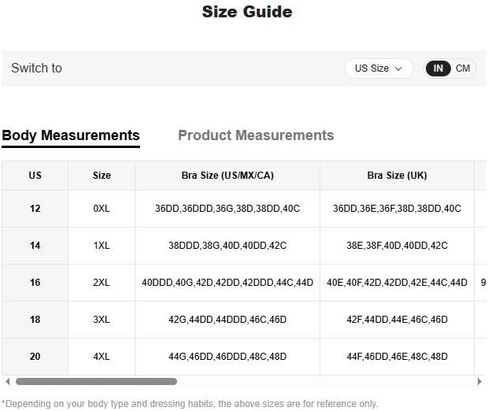Viewport: 488px width, 411px height.
Task: Click the right scroll arrow under the table
Action: (x=479, y=381)
